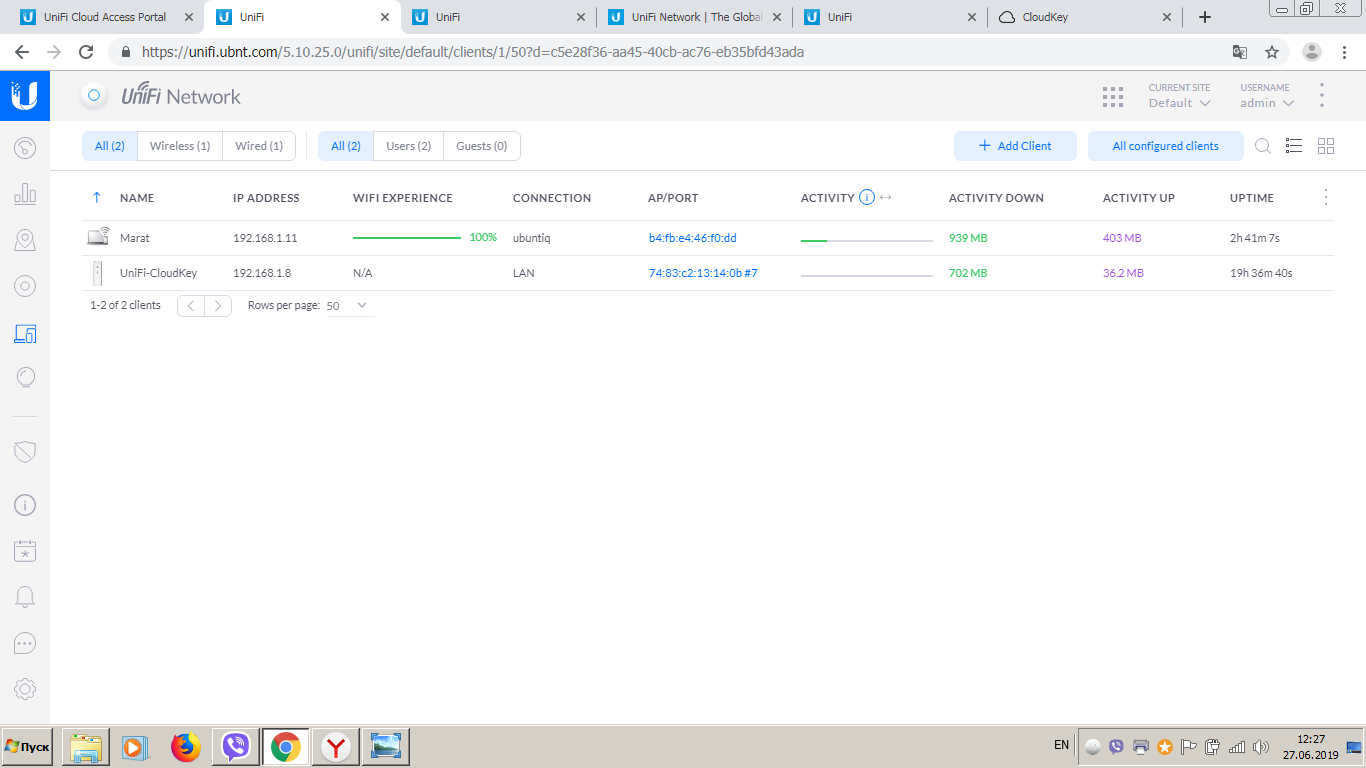
Task: Open table column options three-dot icon
Action: point(1326,197)
